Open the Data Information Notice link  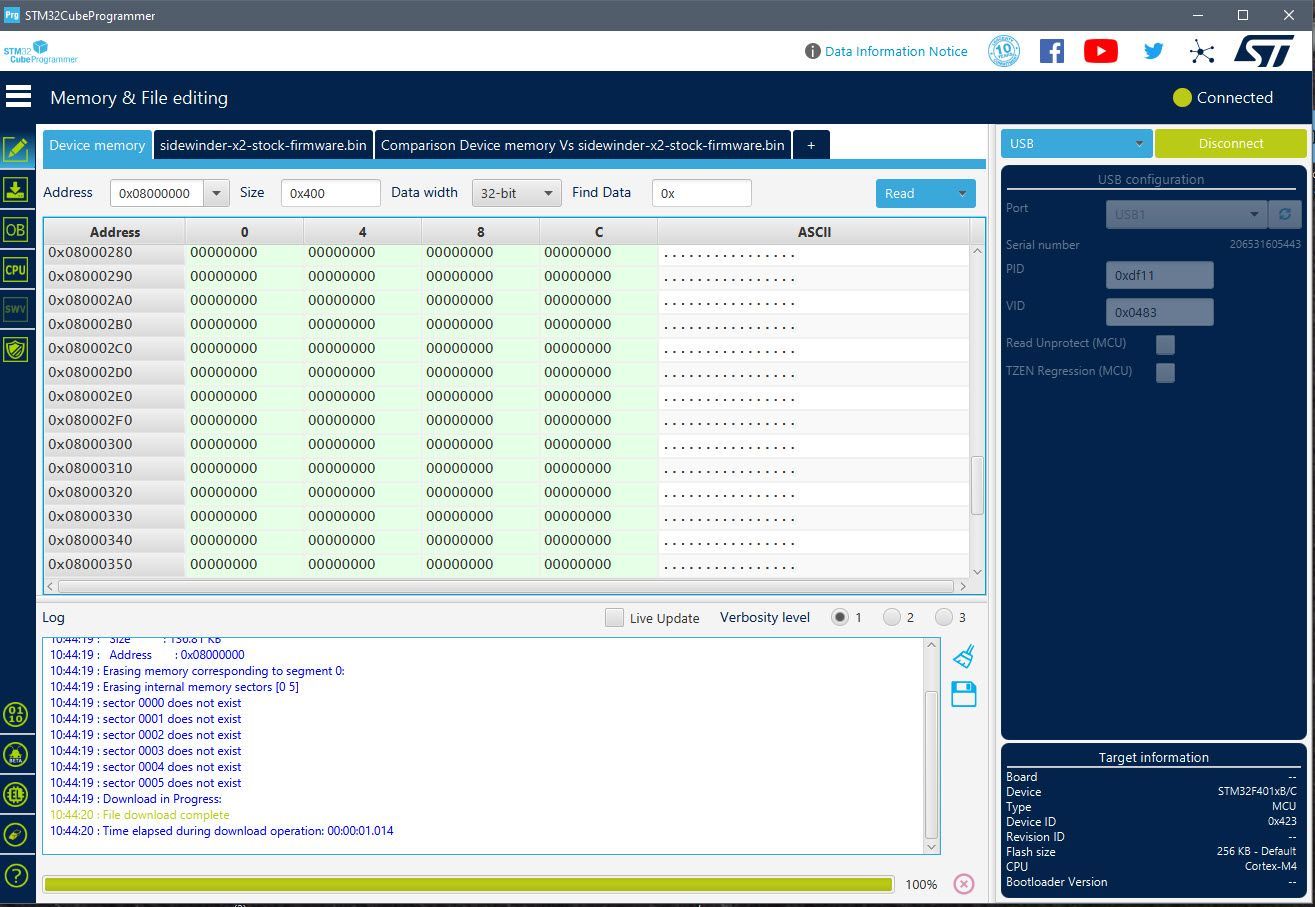pyautogui.click(x=895, y=51)
